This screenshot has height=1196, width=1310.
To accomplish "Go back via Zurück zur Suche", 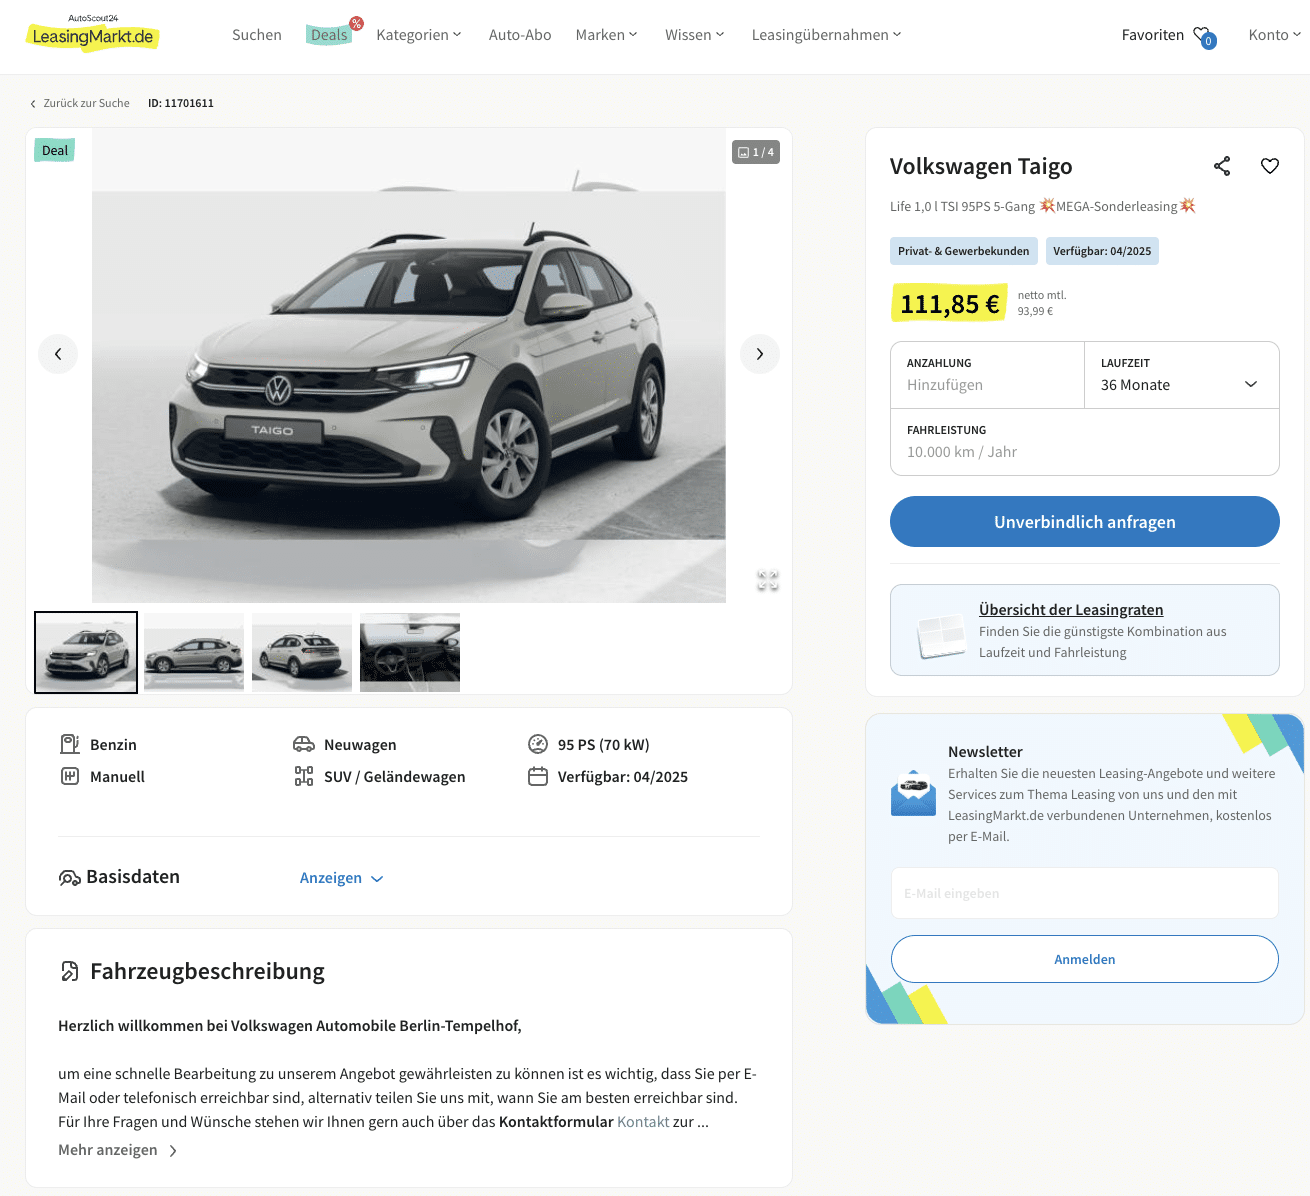I will coord(80,103).
